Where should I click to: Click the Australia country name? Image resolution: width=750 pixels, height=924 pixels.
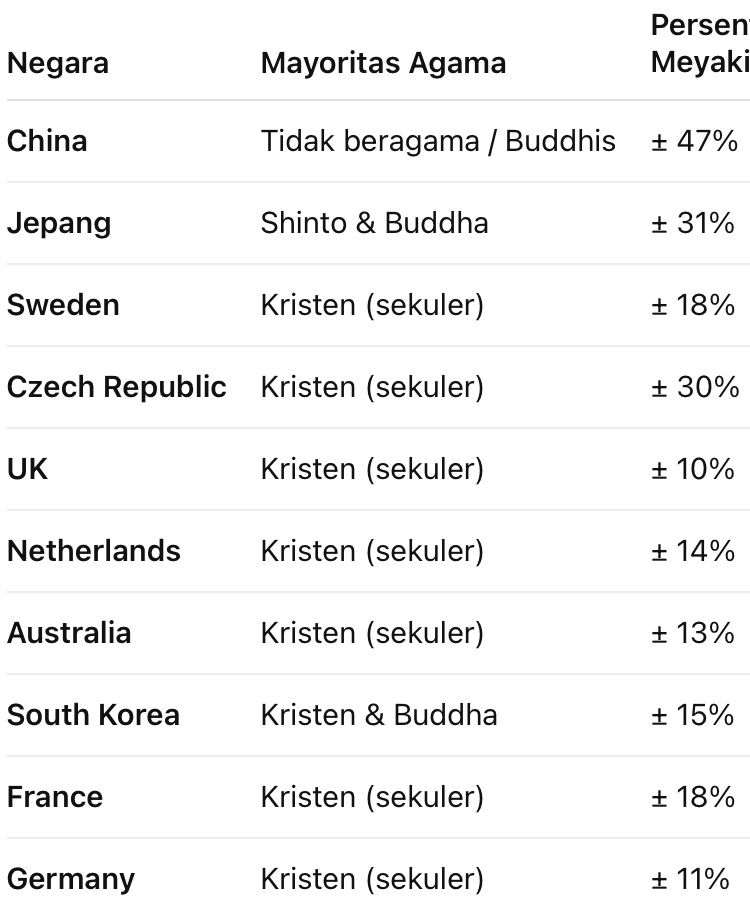pos(69,633)
